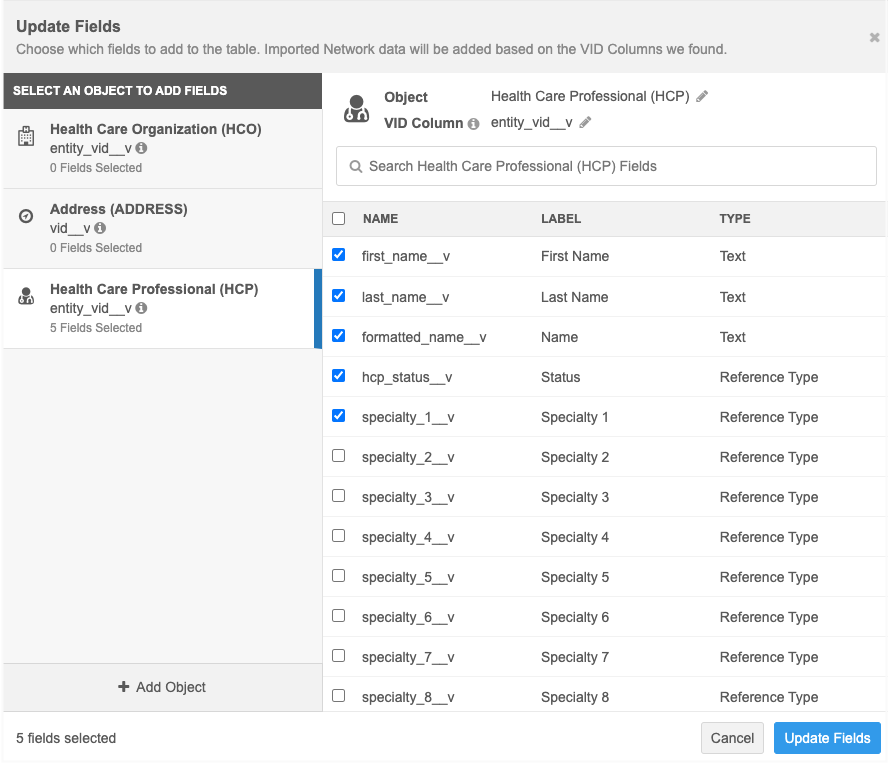Click the Address location marker icon
This screenshot has width=892, height=764.
click(x=27, y=217)
